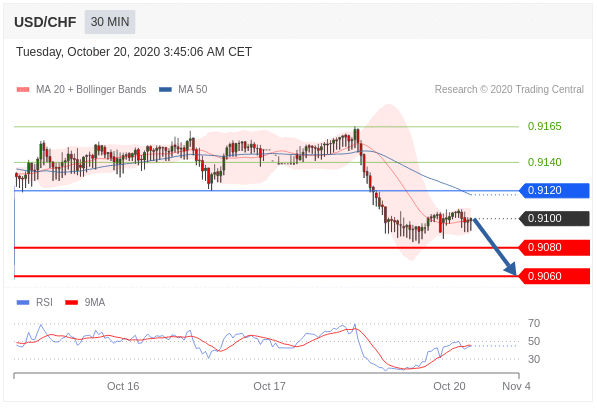Toggle the MA 50 legend entry
Viewport: 597px width, 409px height.
(x=183, y=89)
